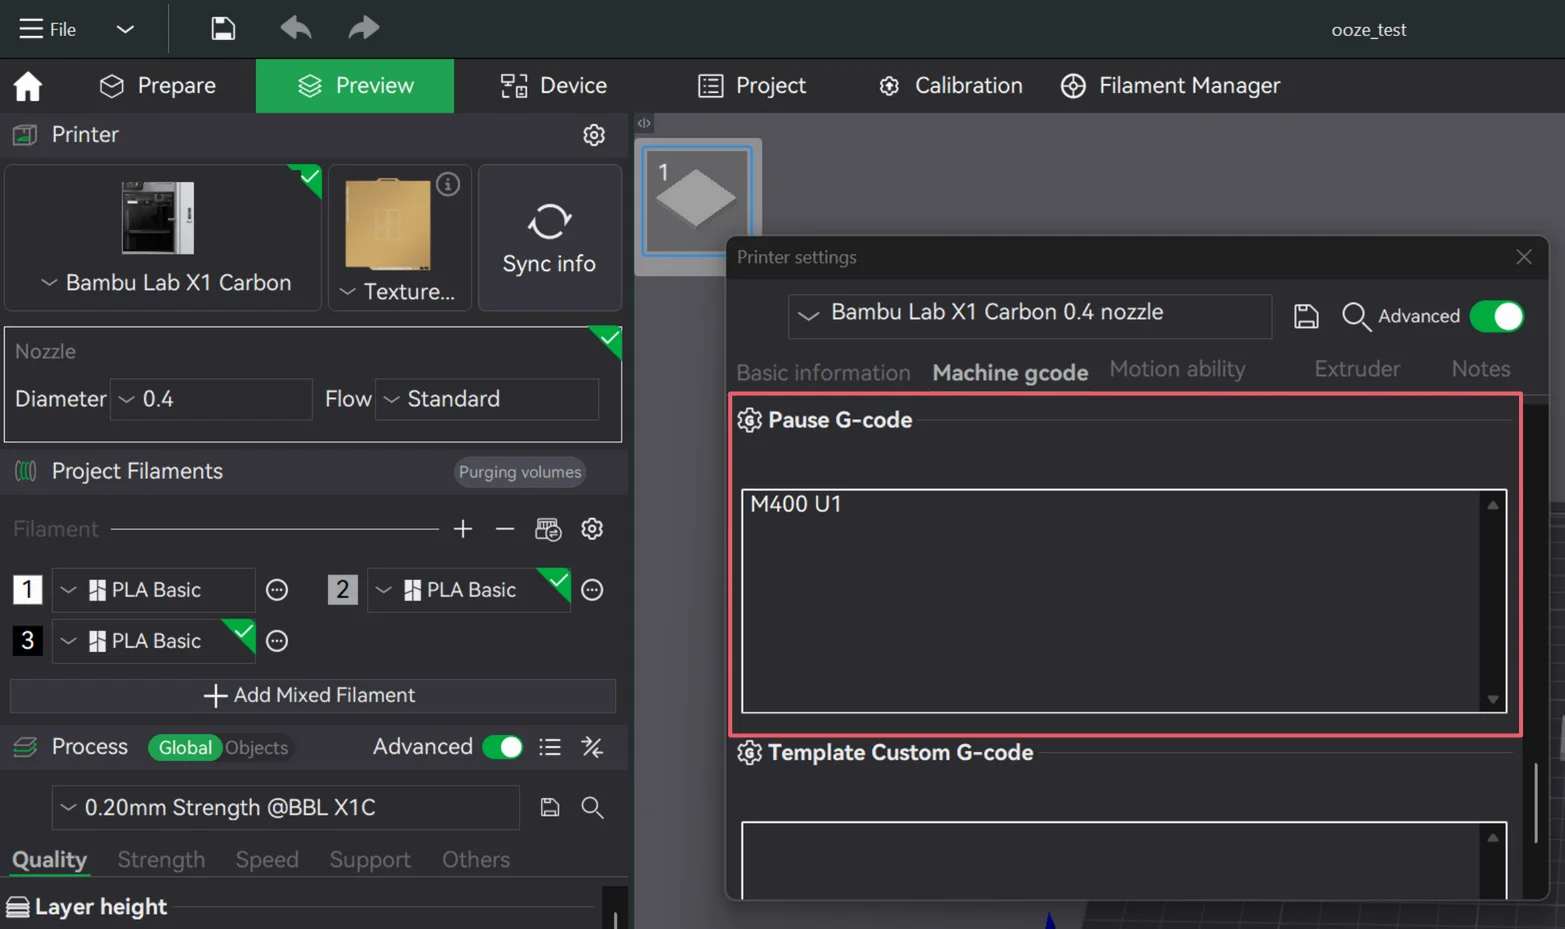Toggle Advanced mode in Printer settings
1565x929 pixels.
coord(1497,316)
